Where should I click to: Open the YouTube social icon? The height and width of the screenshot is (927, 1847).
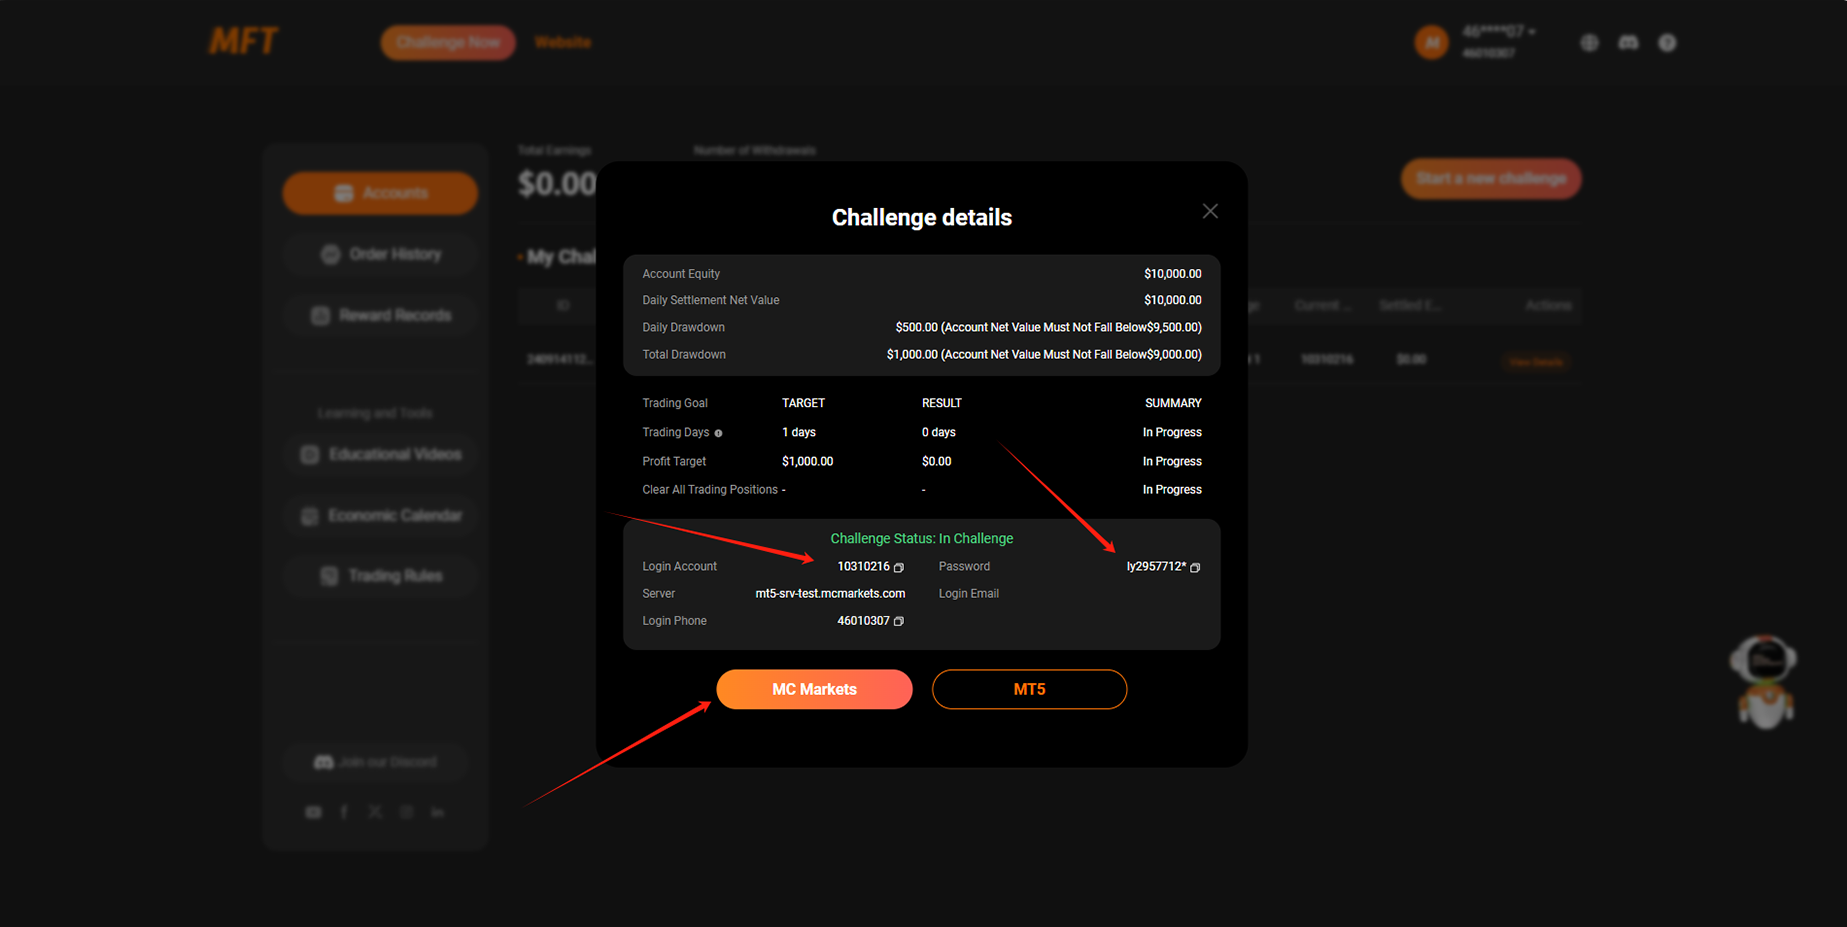click(314, 812)
